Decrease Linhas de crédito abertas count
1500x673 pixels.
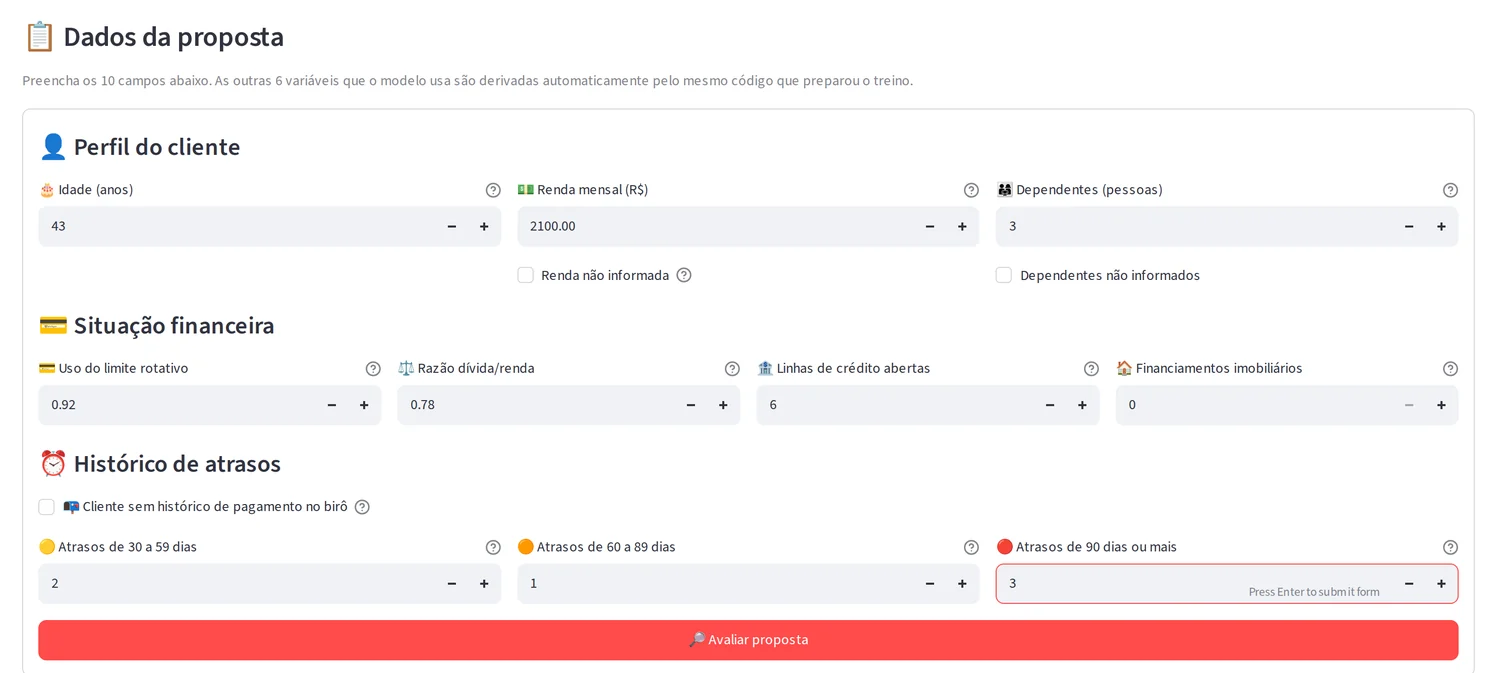(x=1050, y=405)
